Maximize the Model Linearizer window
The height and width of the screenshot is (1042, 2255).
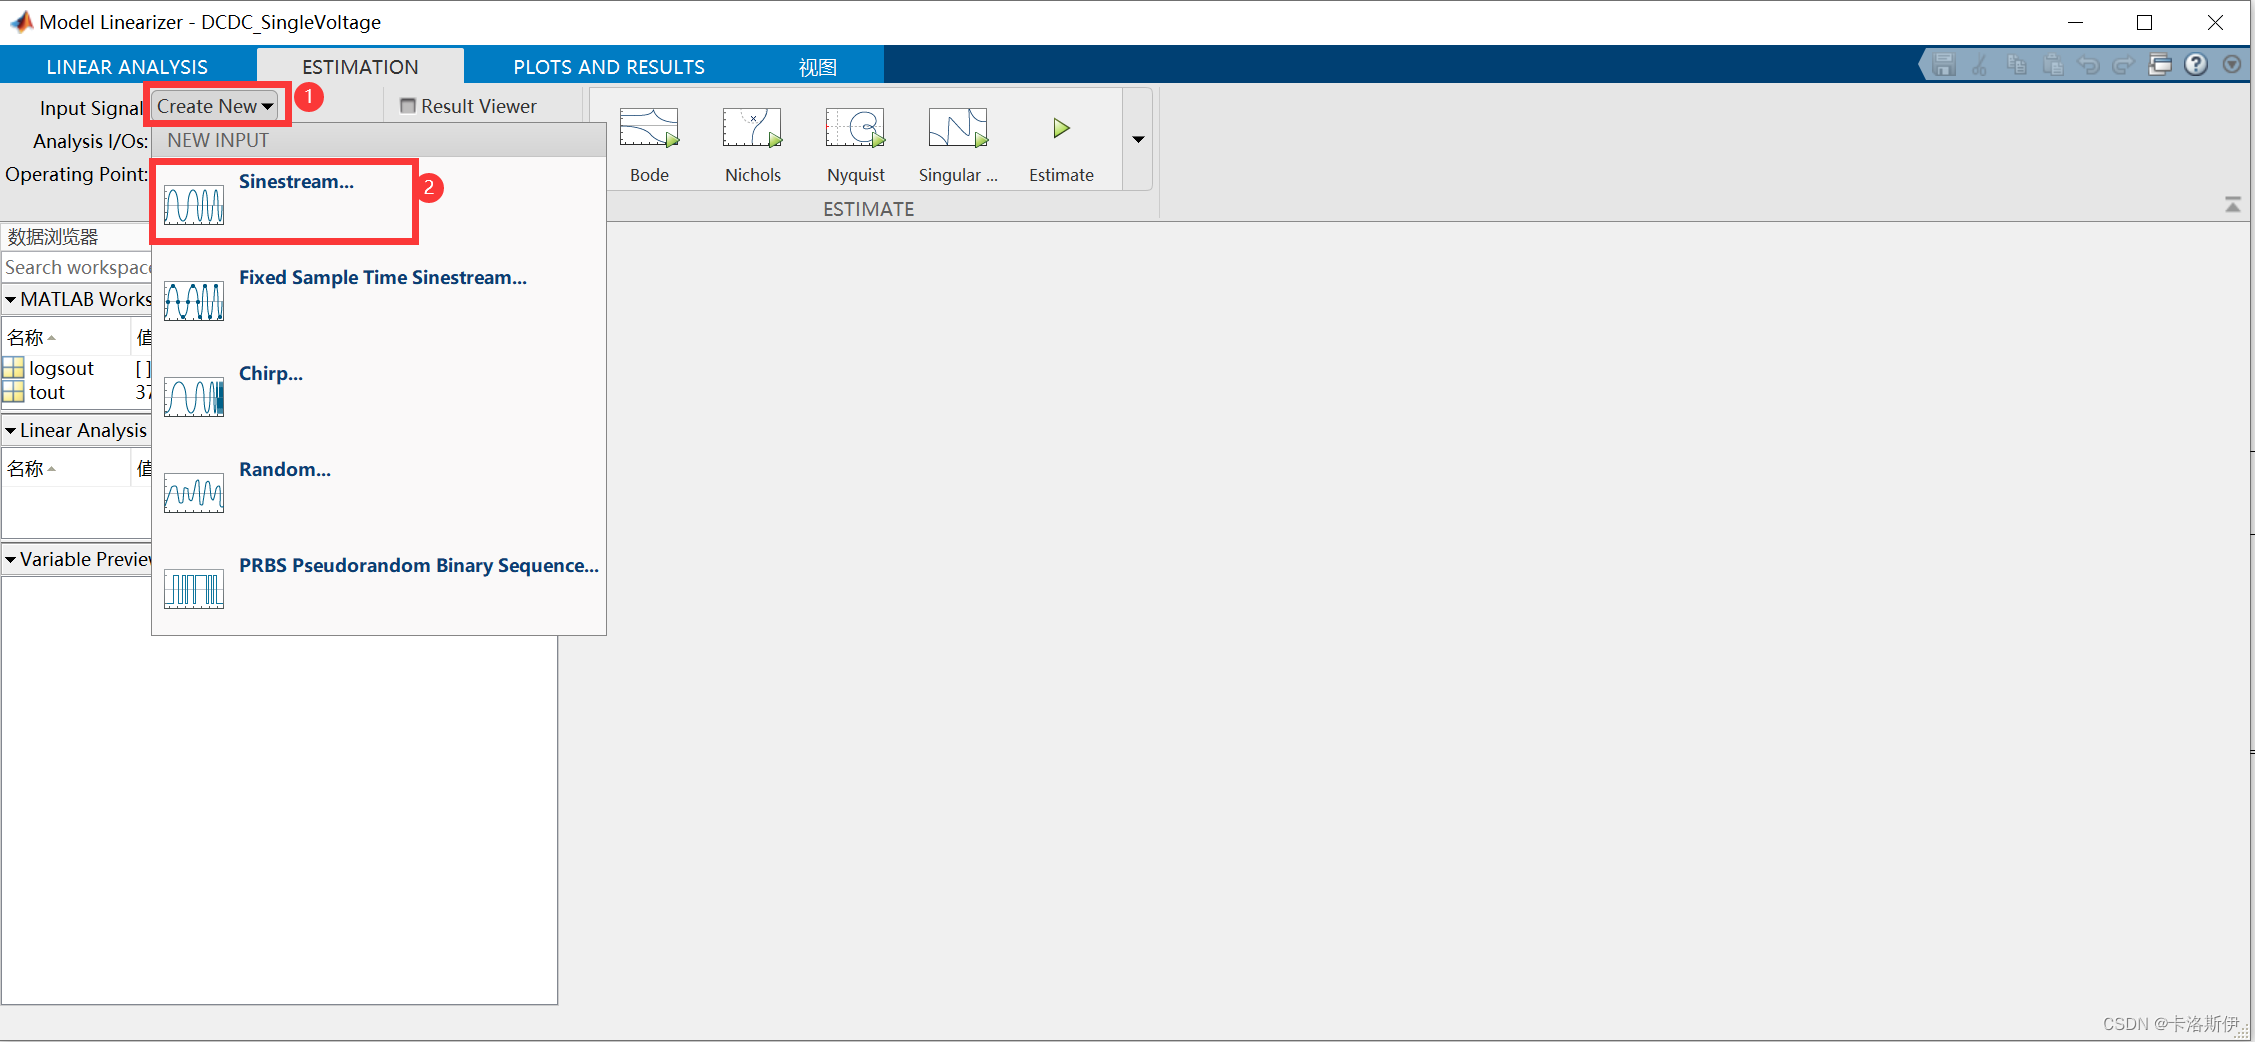[x=2144, y=22]
